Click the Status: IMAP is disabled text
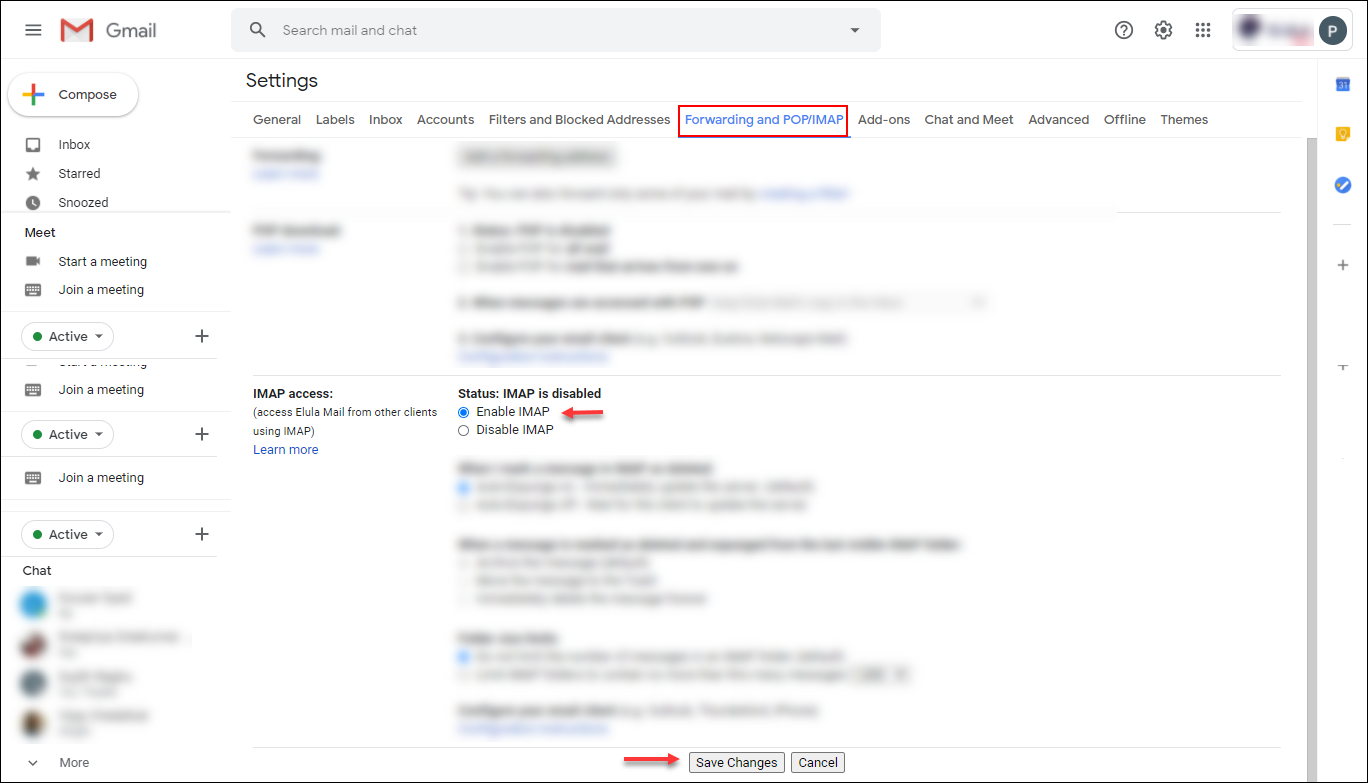Screen dimensions: 1368x783 point(530,394)
